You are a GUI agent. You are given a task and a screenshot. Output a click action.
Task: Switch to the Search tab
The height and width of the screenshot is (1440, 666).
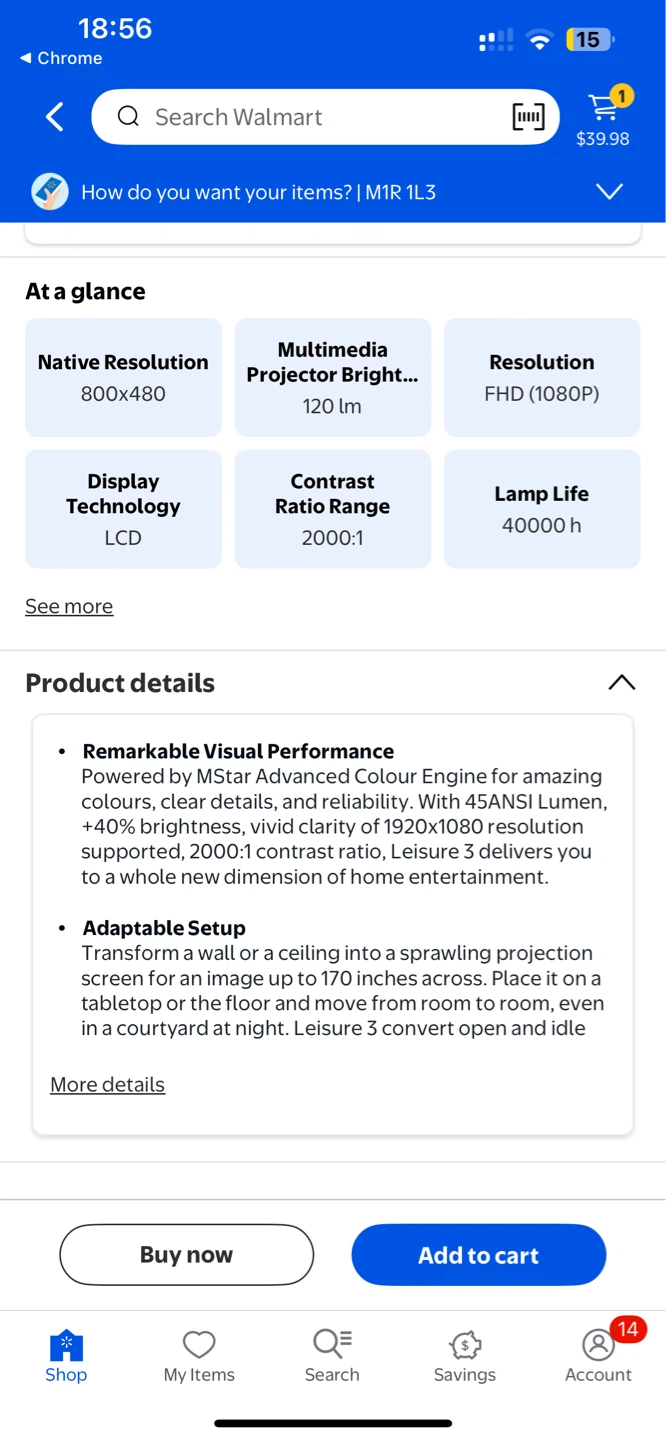point(332,1356)
